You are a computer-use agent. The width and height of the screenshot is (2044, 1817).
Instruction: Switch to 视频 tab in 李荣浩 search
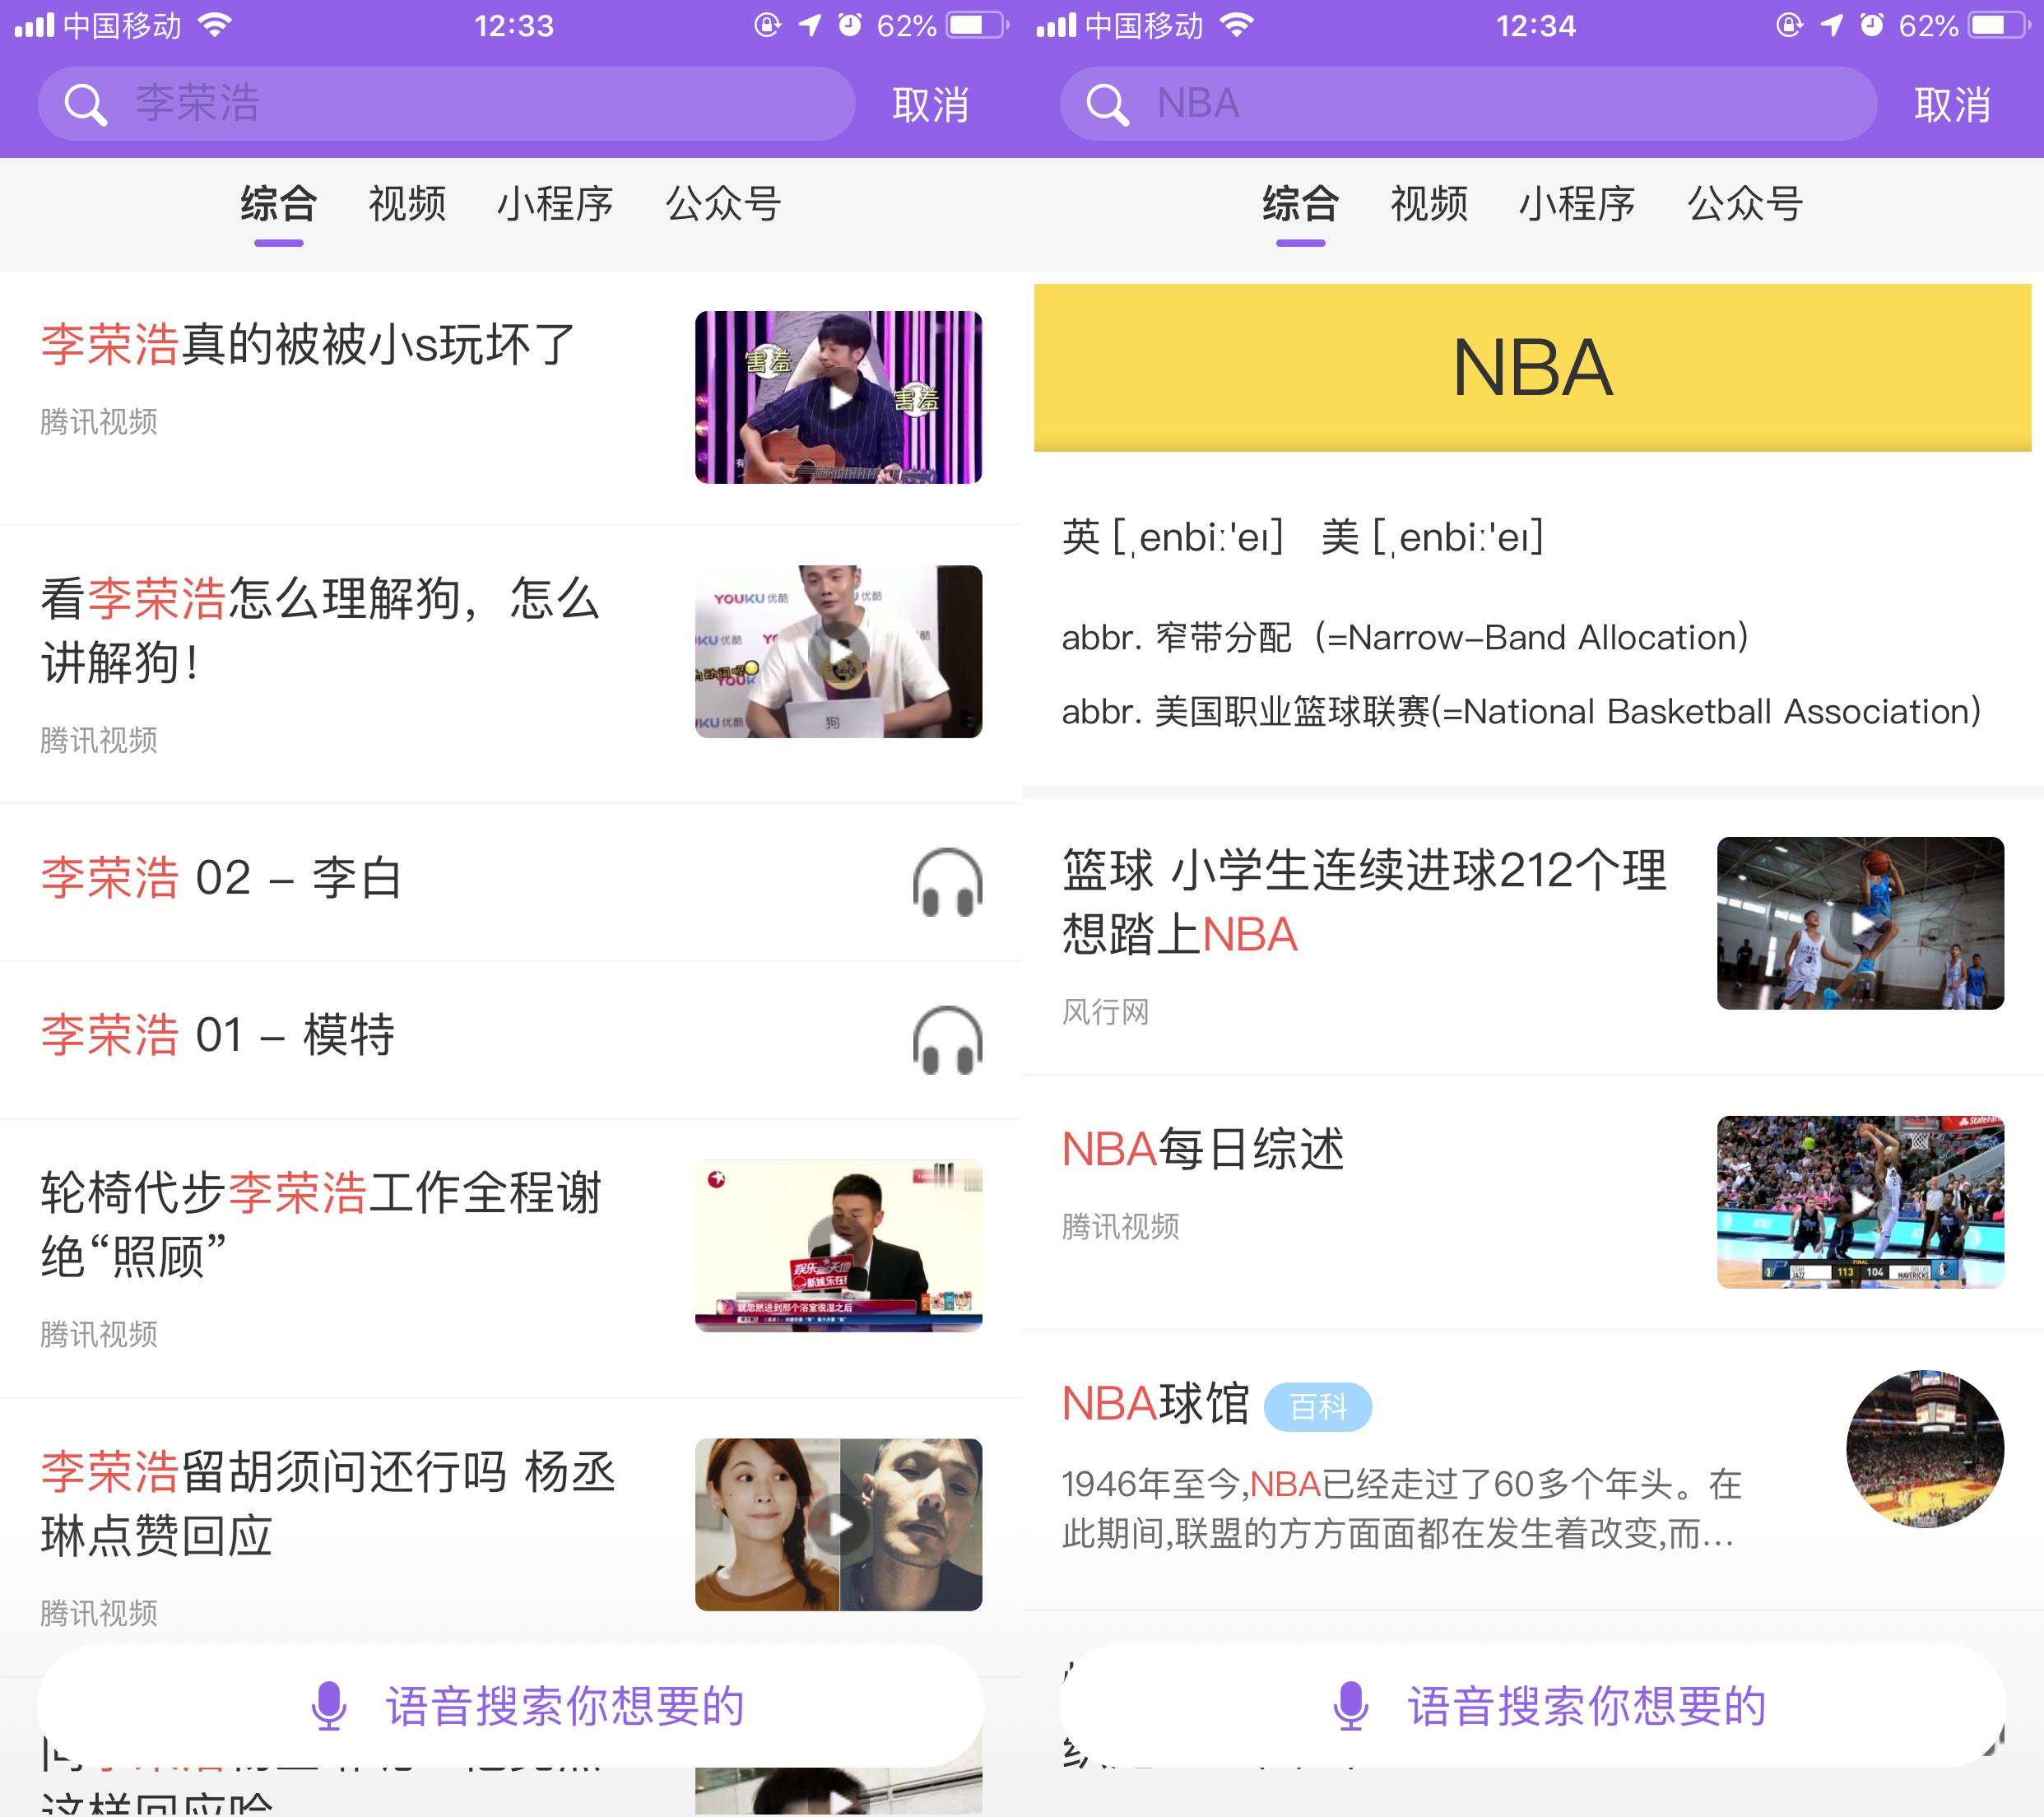click(407, 204)
